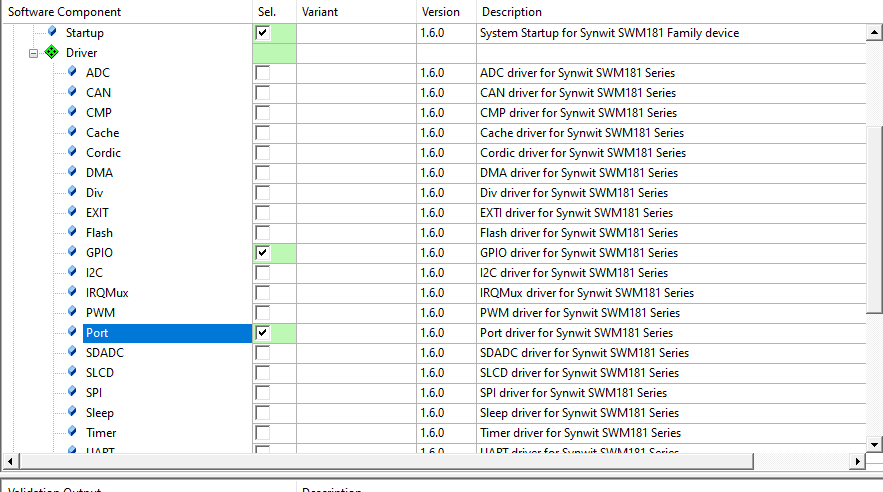The width and height of the screenshot is (883, 492).
Task: Enable the DMA driver checkbox
Action: [x=263, y=173]
